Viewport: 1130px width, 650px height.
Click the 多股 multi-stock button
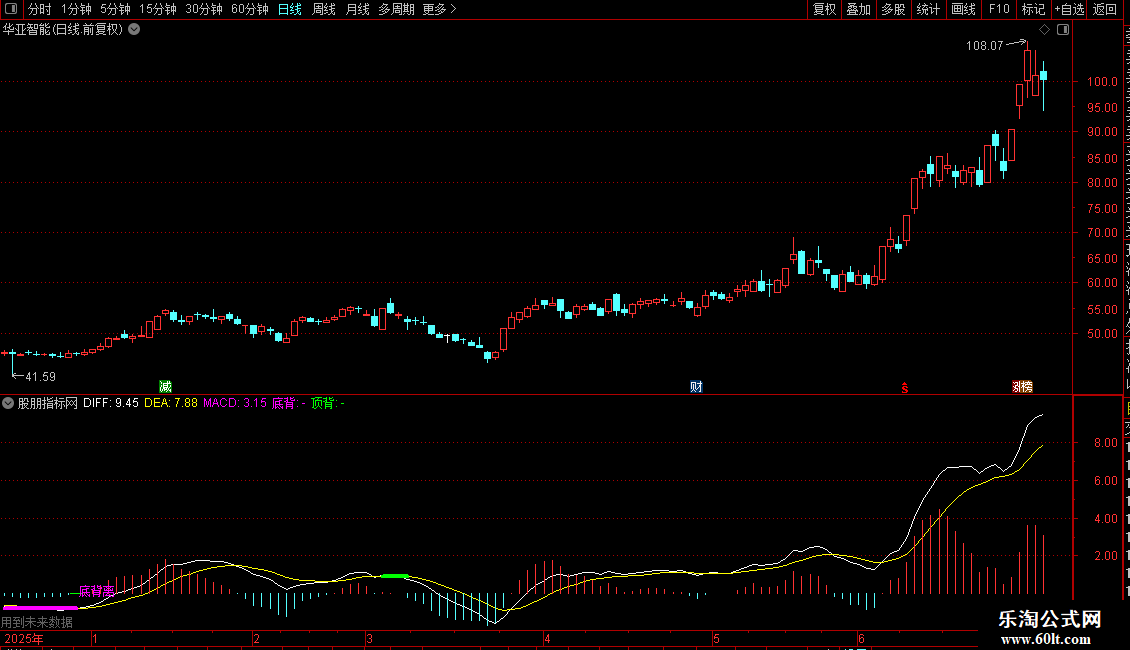point(893,9)
